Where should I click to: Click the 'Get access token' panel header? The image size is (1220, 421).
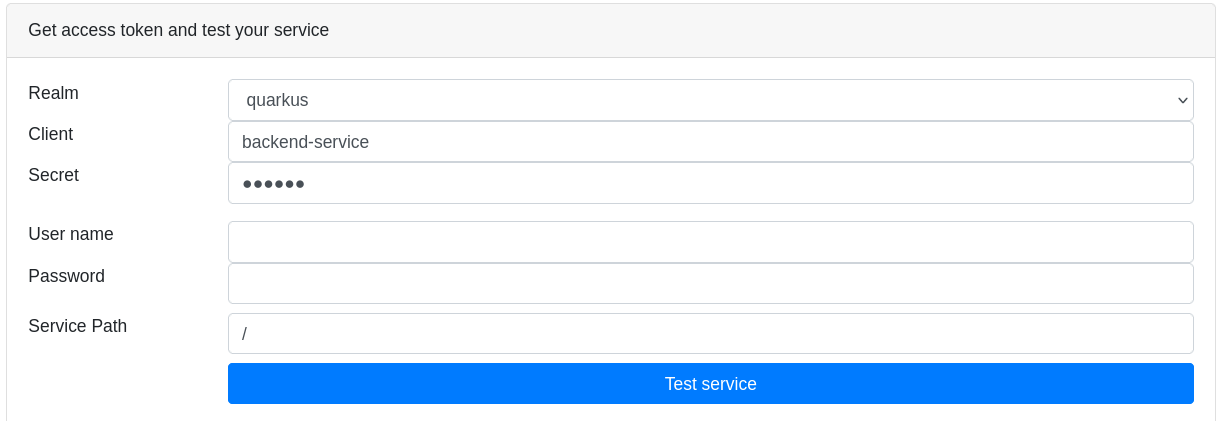coord(178,30)
